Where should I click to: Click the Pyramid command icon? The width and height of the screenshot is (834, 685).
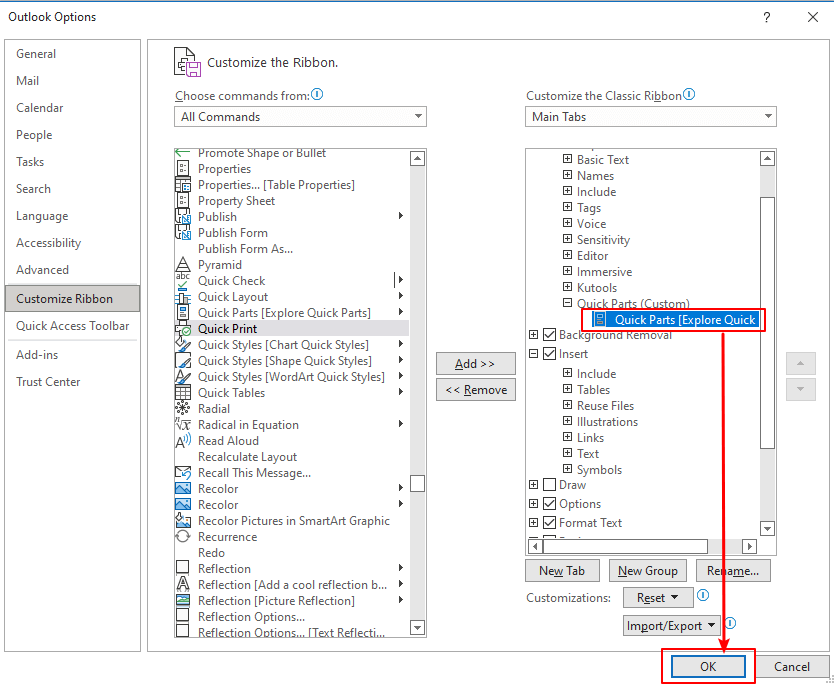click(x=183, y=265)
